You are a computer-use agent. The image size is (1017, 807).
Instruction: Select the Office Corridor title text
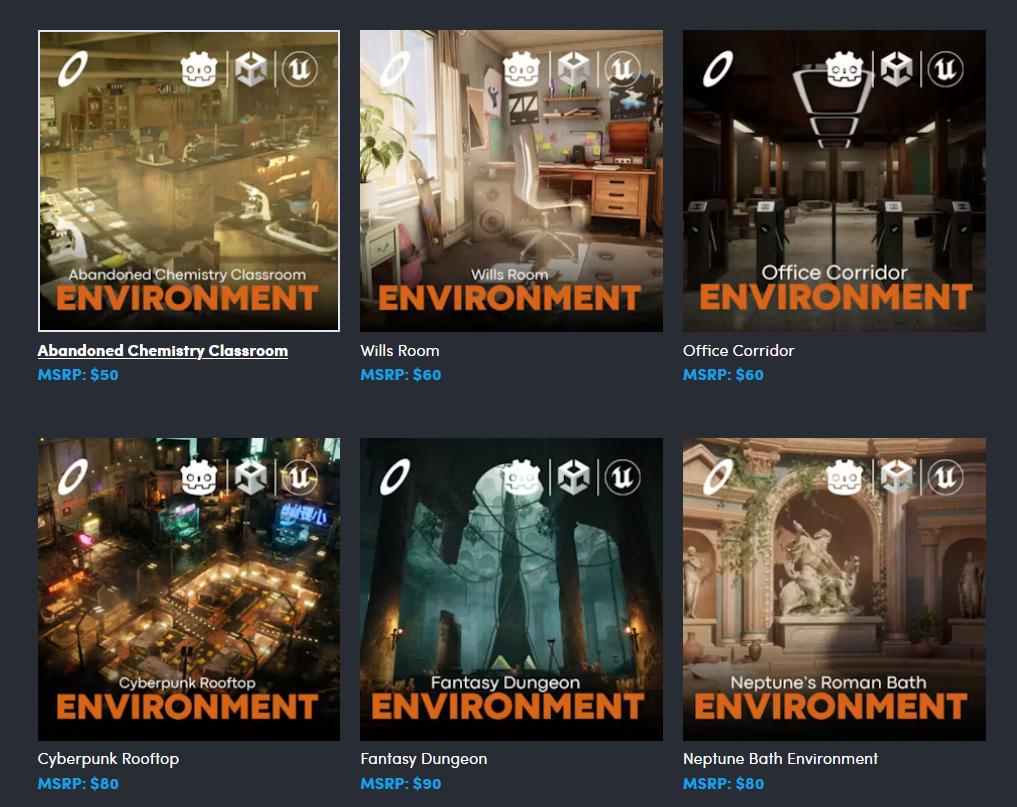pos(738,351)
